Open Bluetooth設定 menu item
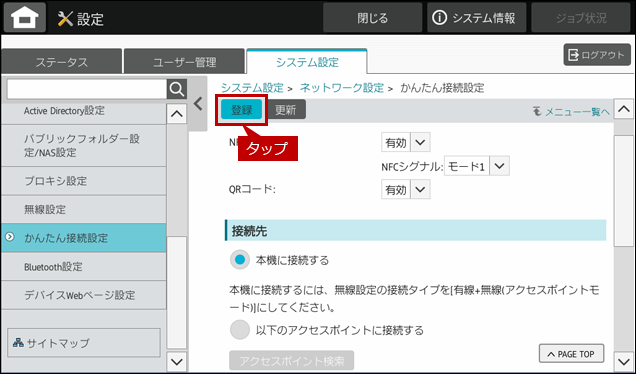This screenshot has height=374, width=636. (x=84, y=267)
